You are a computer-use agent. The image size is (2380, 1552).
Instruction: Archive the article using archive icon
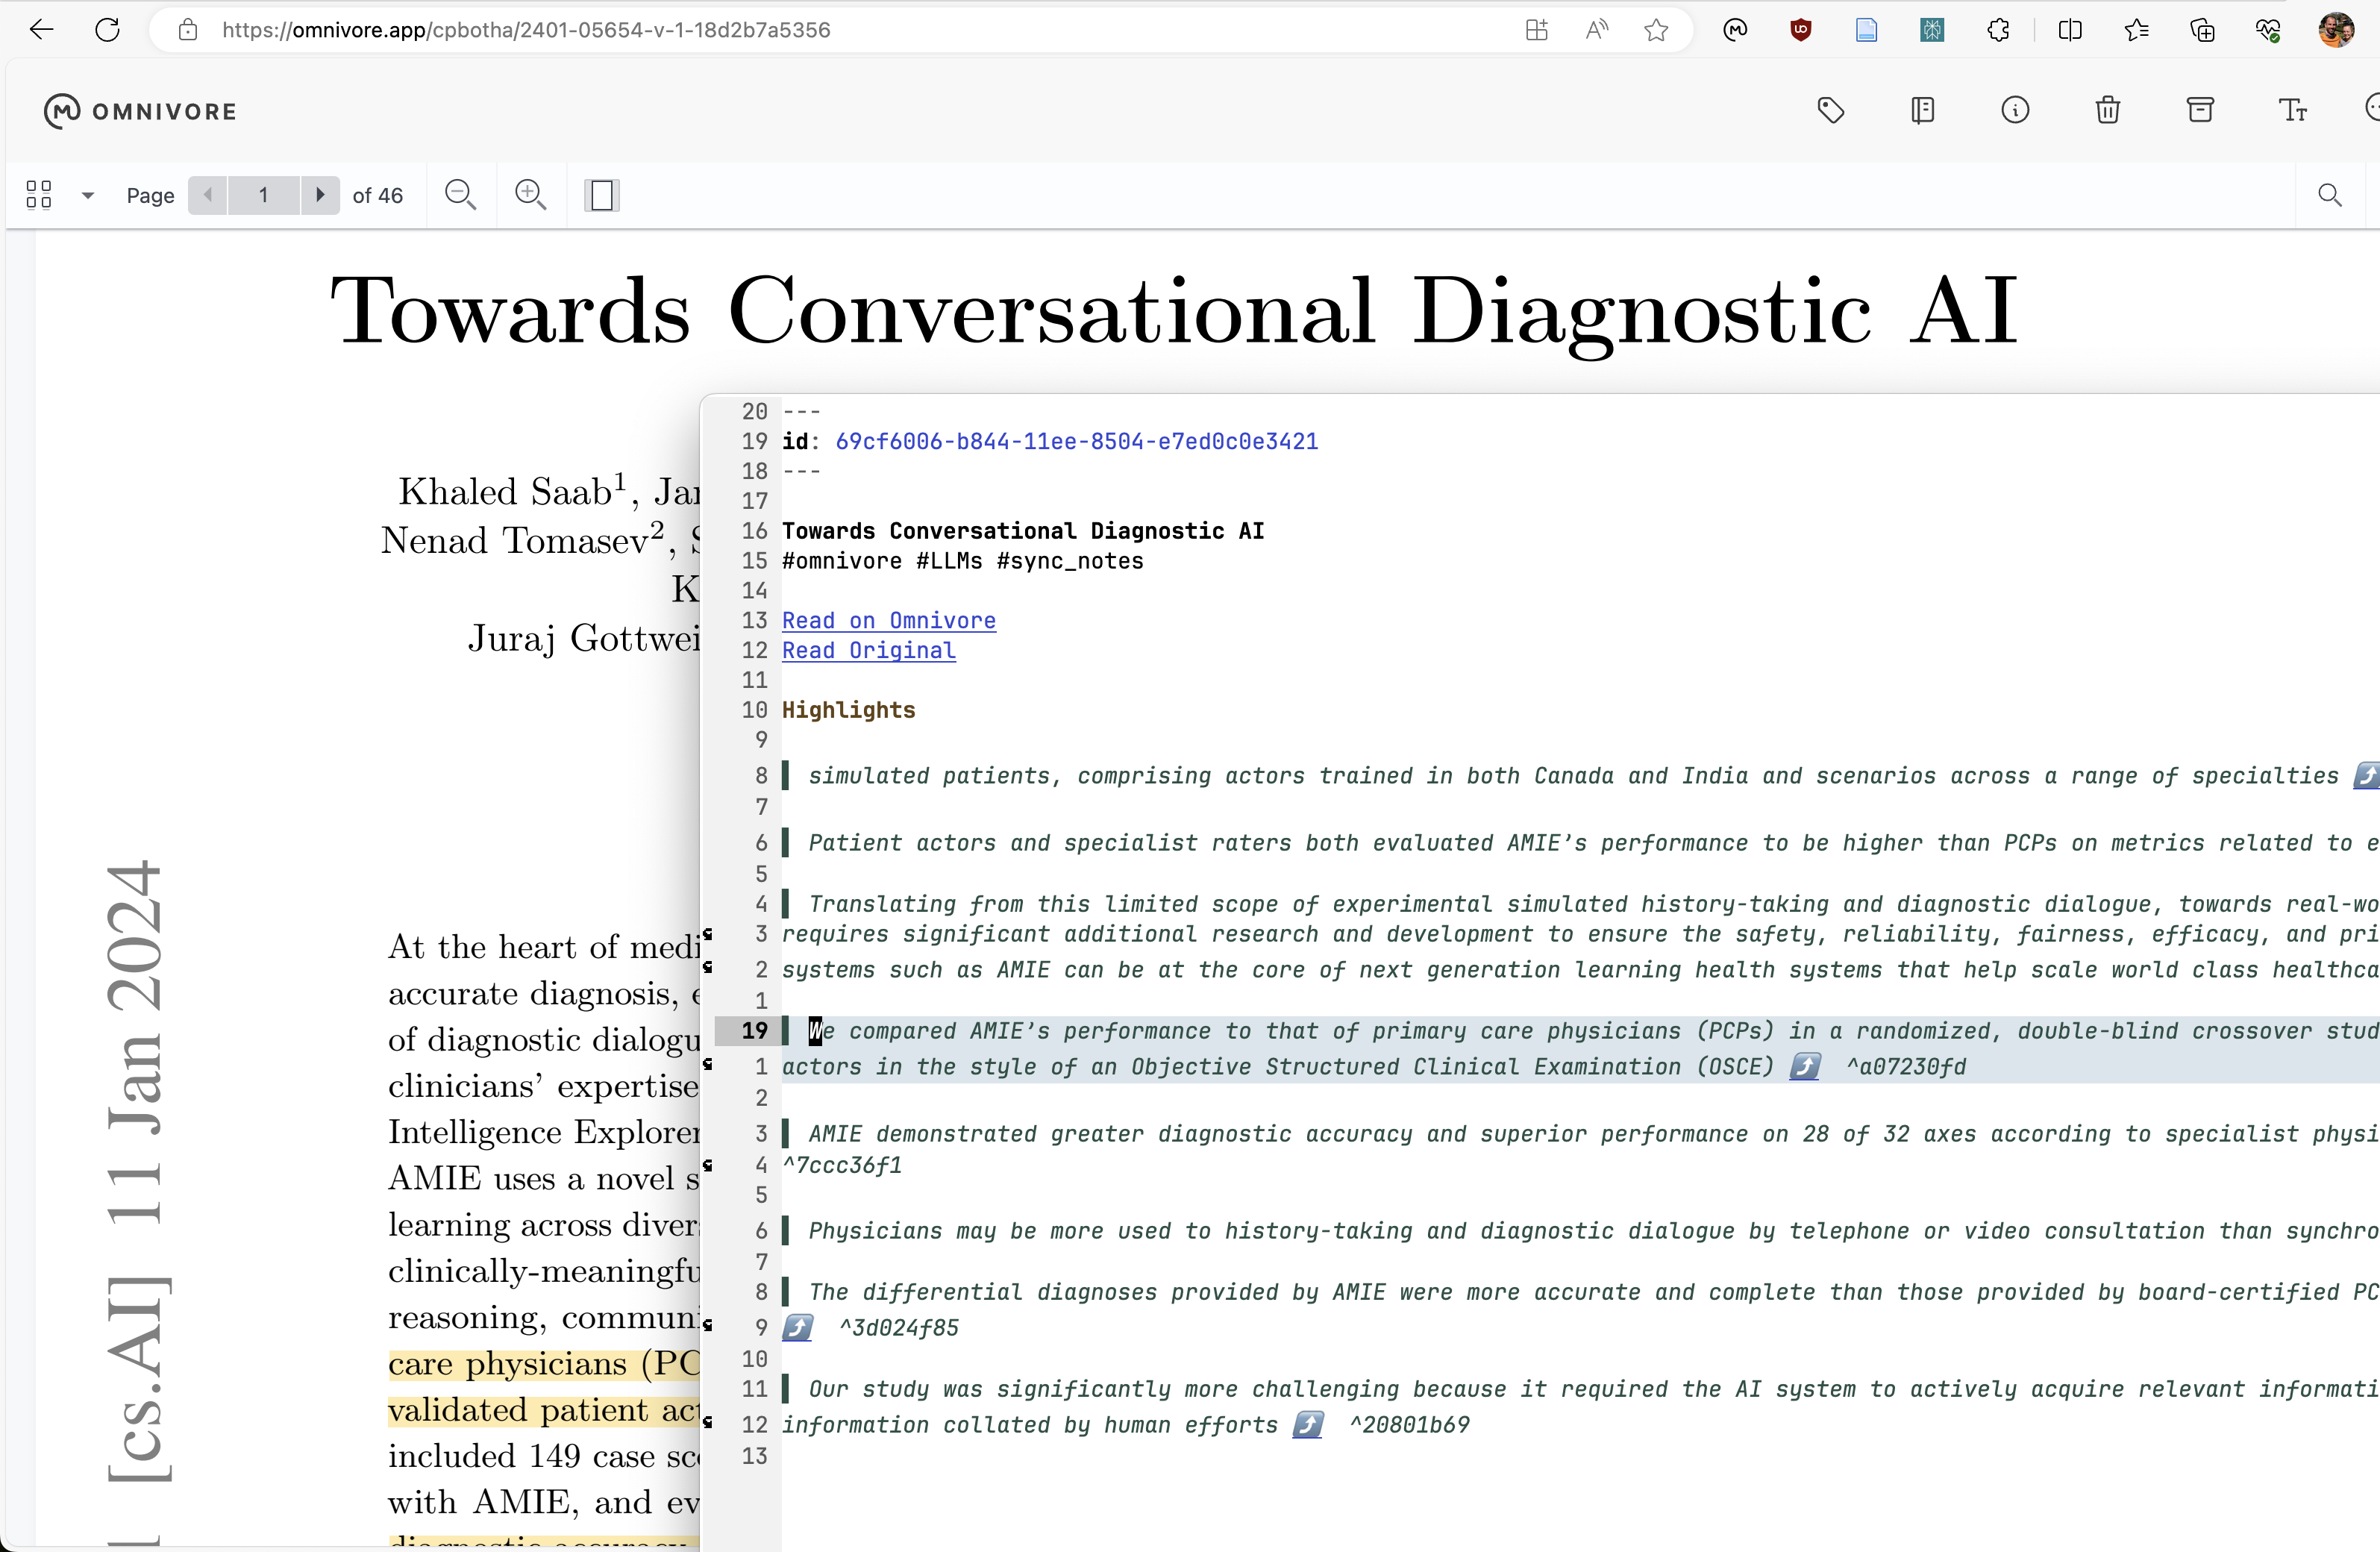coord(2200,110)
